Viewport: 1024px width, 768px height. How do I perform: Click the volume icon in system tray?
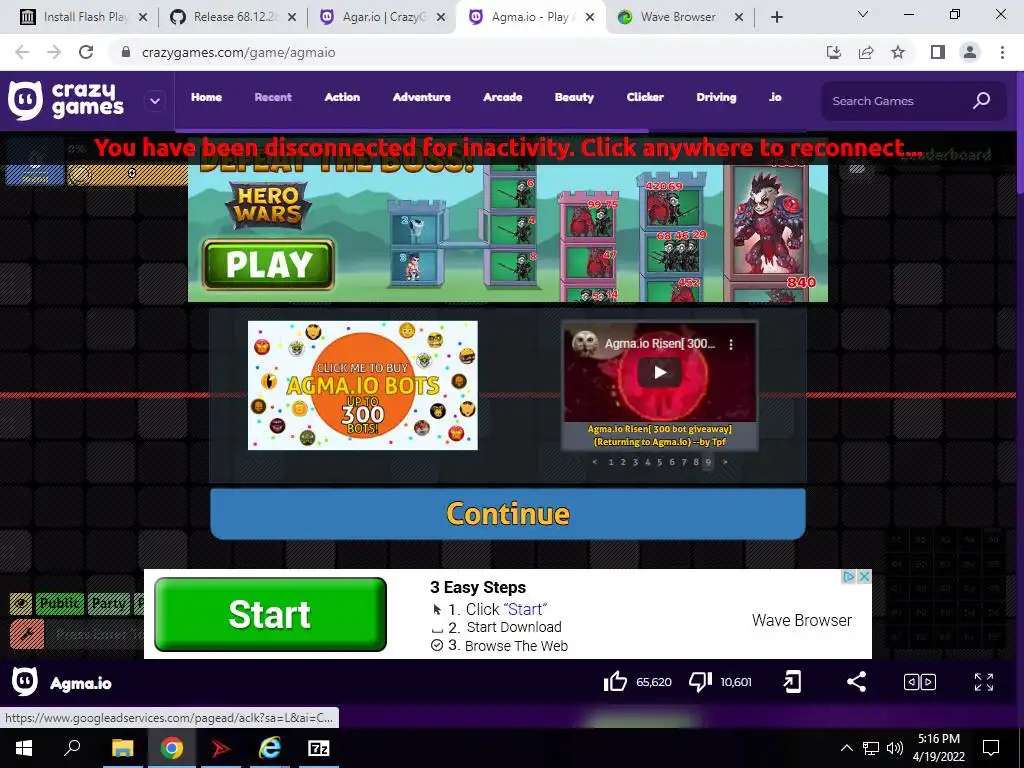[895, 748]
